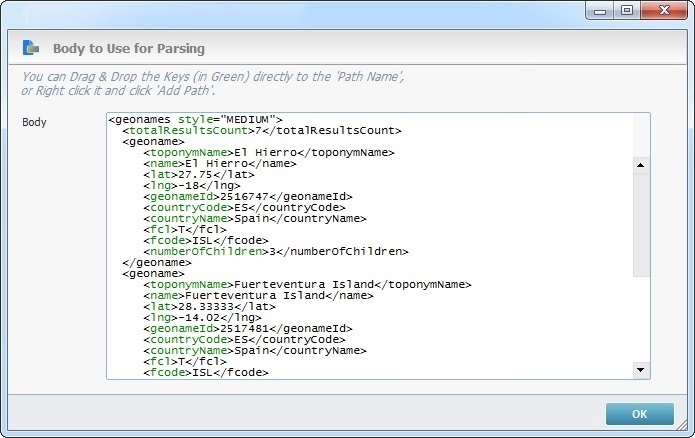Click the scrollbar down arrow

(642, 370)
